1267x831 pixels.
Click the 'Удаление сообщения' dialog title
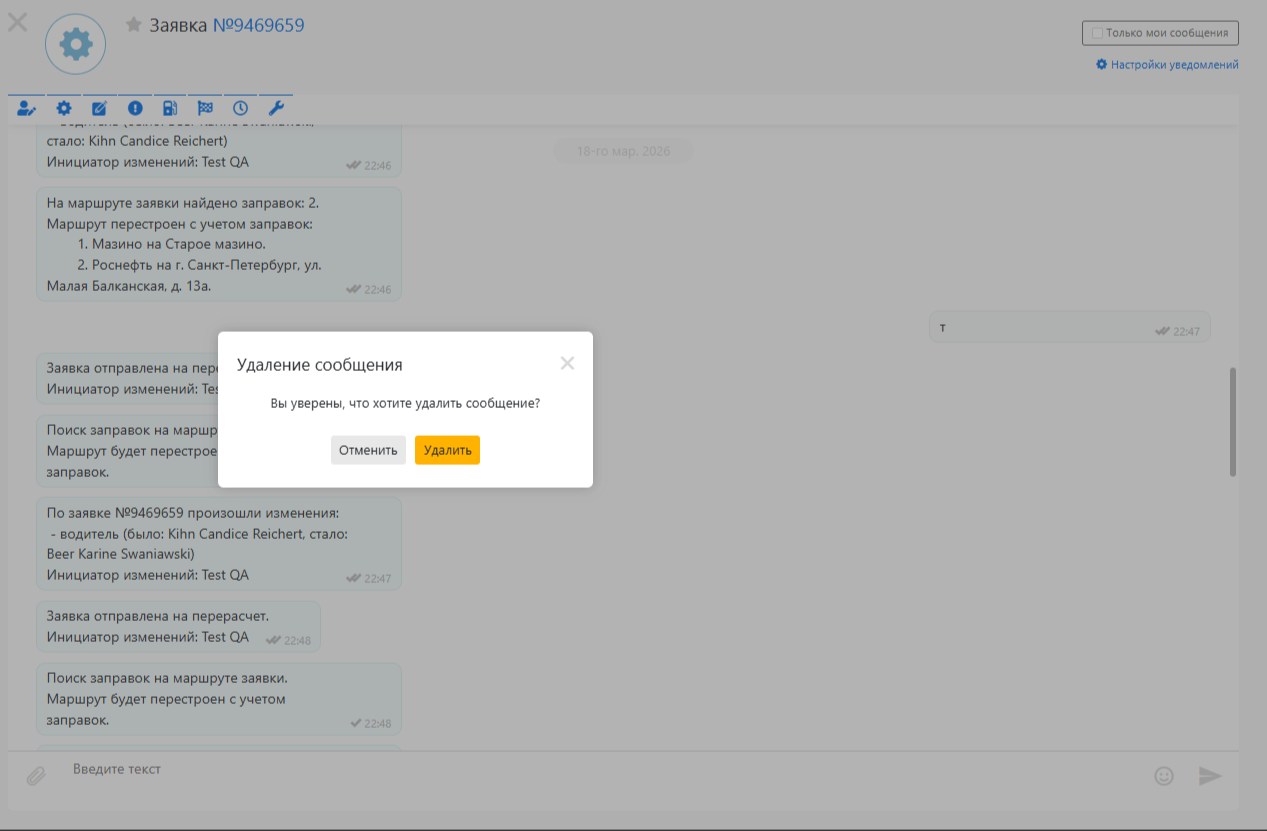[x=320, y=365]
